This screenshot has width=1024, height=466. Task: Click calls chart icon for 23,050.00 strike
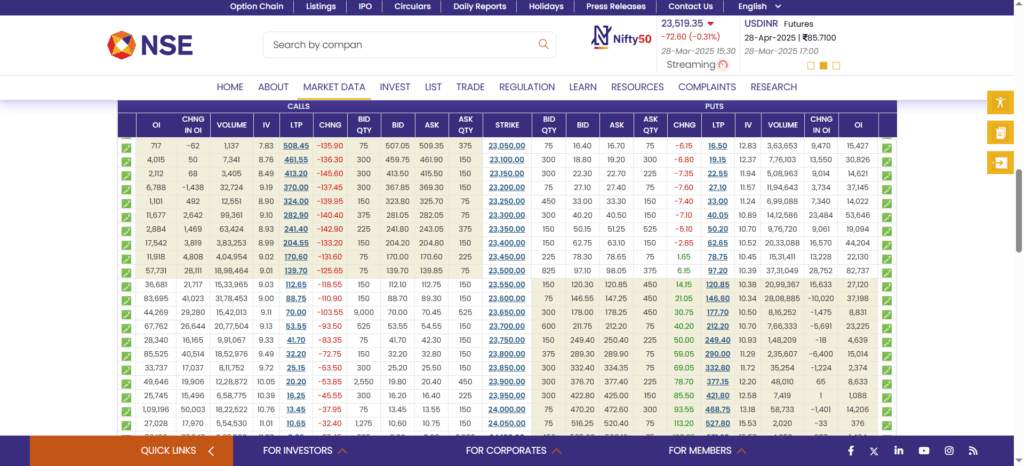click(x=126, y=148)
